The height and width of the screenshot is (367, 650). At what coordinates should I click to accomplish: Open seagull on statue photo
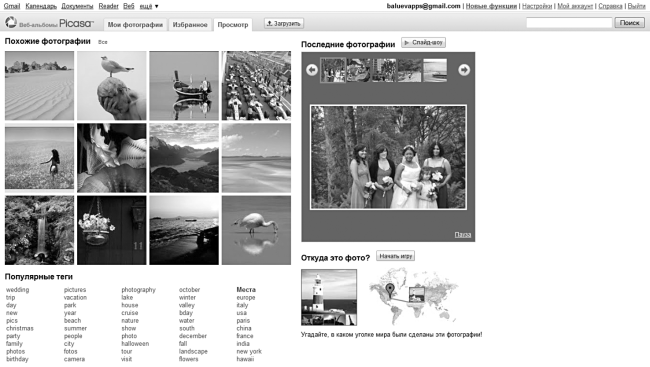coord(112,86)
